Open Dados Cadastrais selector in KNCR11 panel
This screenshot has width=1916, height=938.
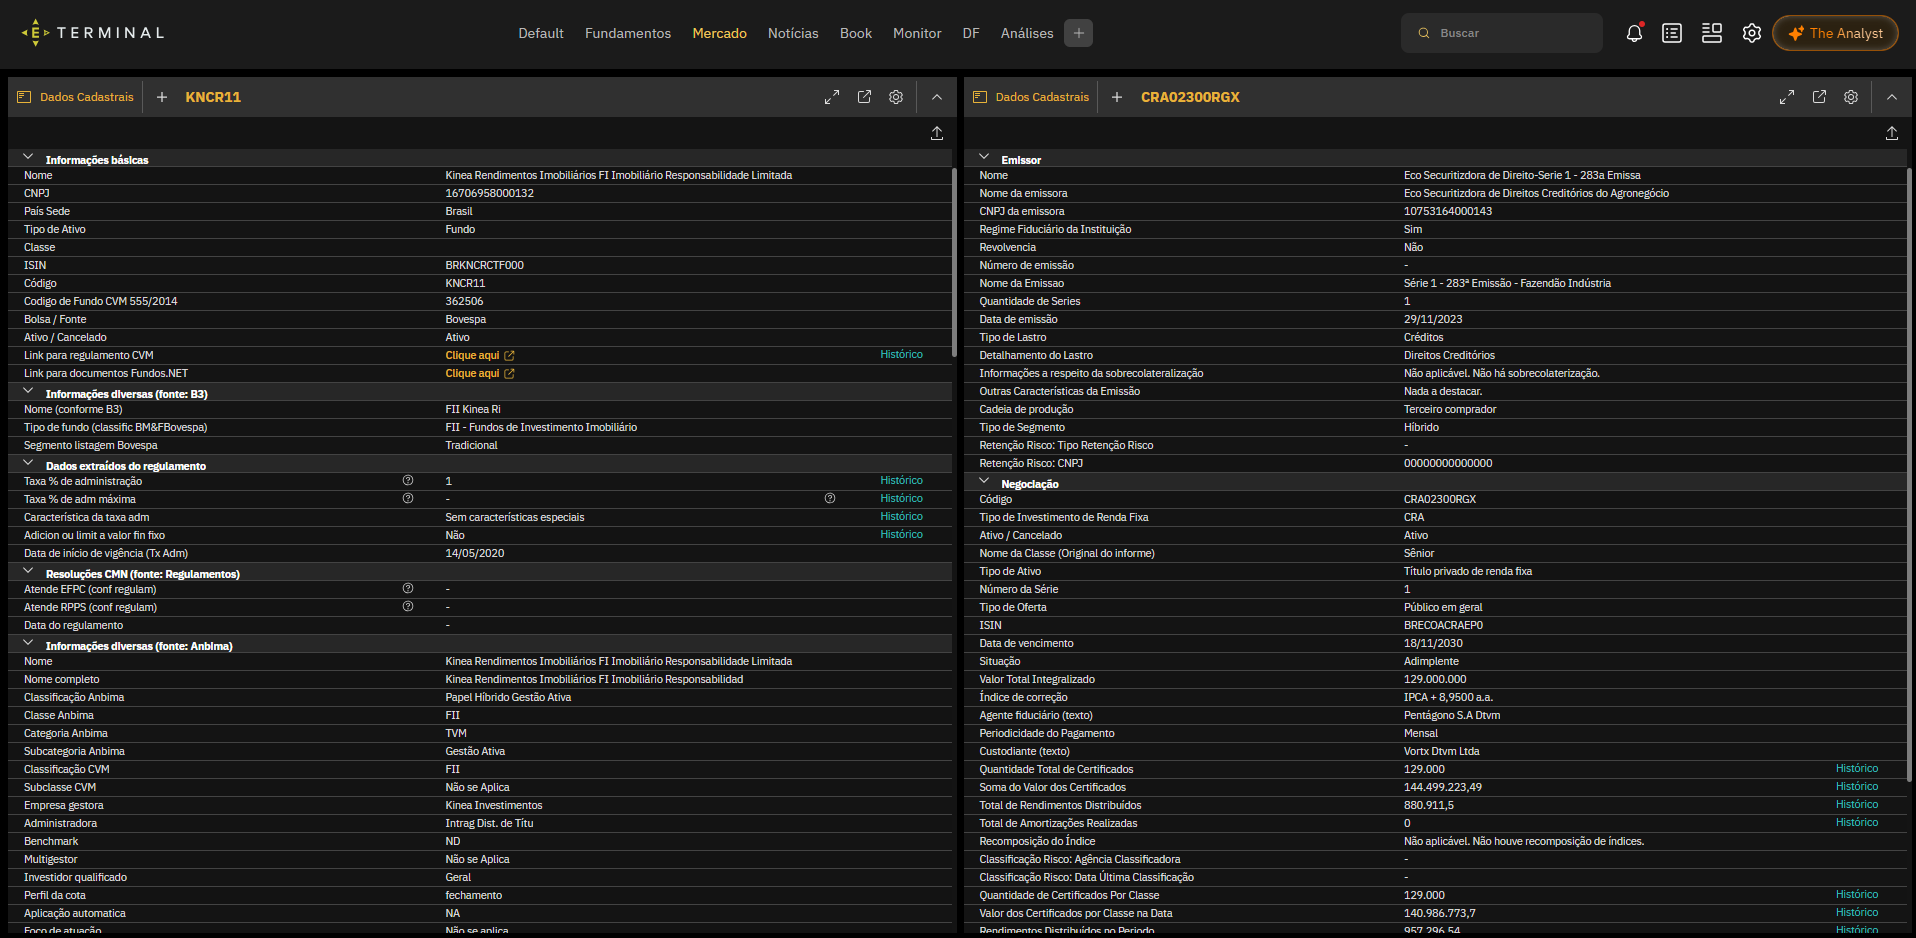[x=76, y=97]
